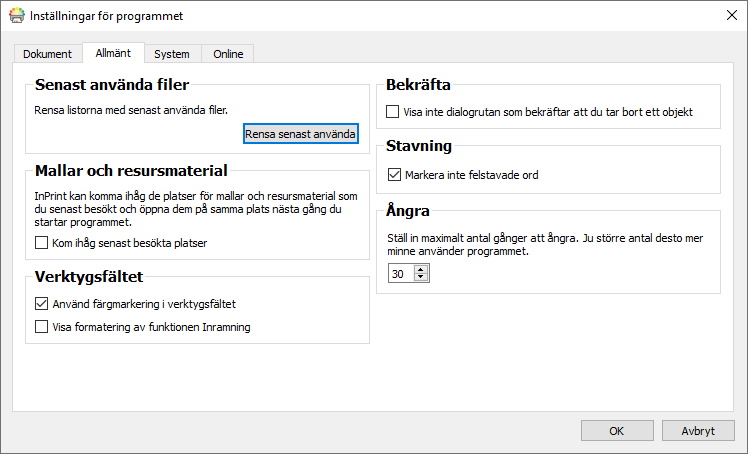
Task: Click the Ångra number field showing 30
Action: pos(399,273)
